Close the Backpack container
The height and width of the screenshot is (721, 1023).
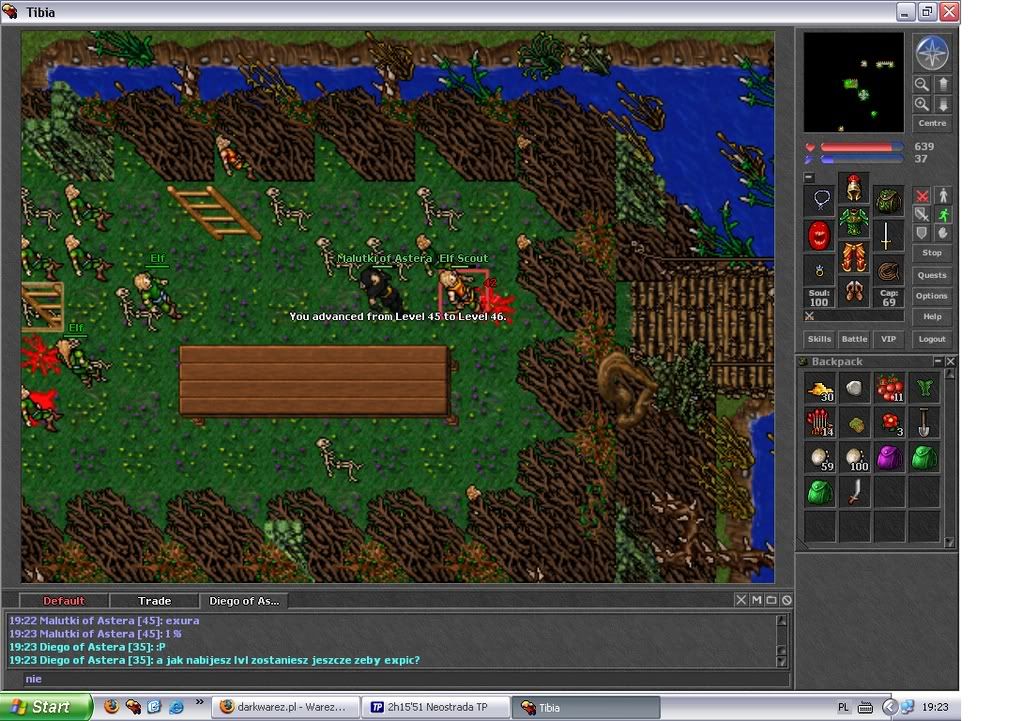(x=950, y=361)
